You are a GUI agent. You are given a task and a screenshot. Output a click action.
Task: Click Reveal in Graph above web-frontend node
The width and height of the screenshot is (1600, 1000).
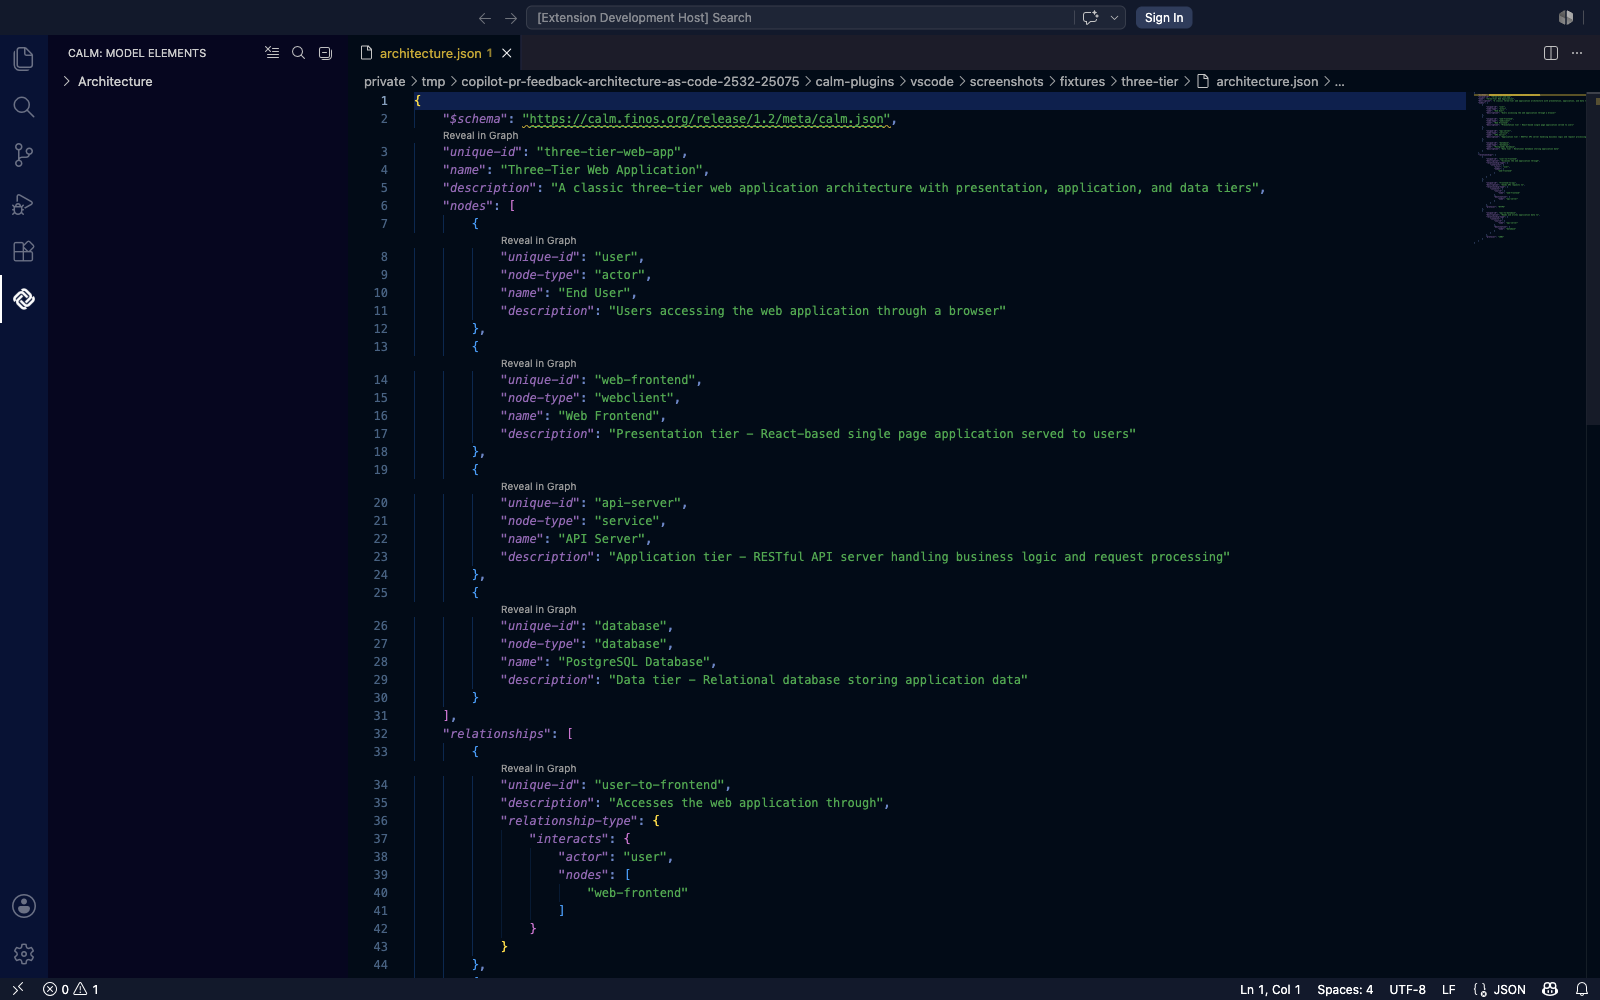tap(538, 364)
